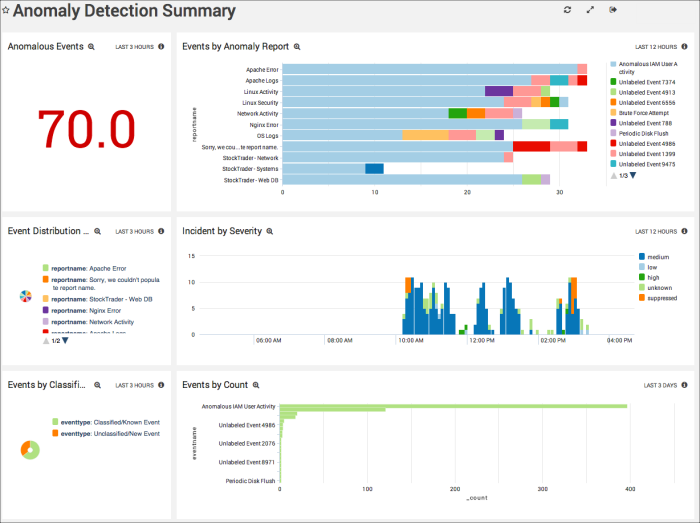The width and height of the screenshot is (700, 523).
Task: Show info for the Events by Count panel
Action: point(685,385)
